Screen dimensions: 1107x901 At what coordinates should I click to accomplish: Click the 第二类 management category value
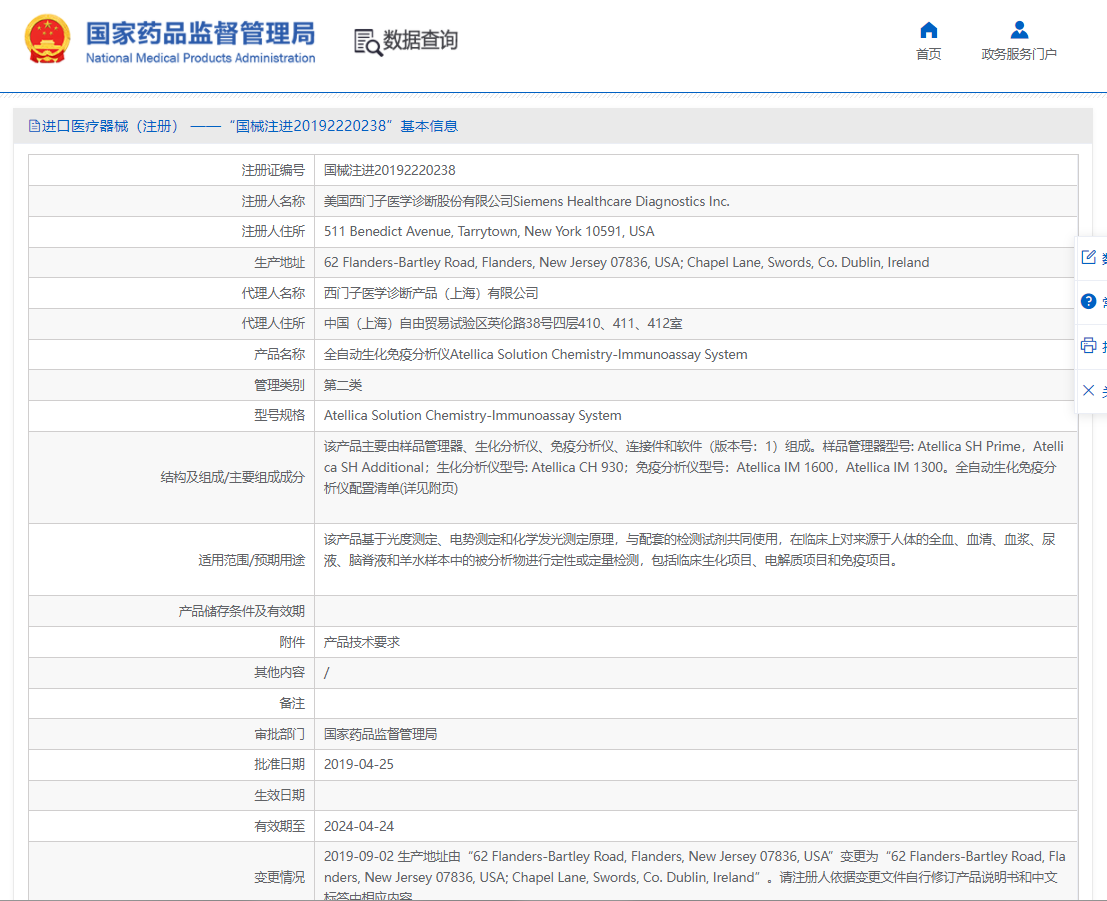(x=342, y=385)
